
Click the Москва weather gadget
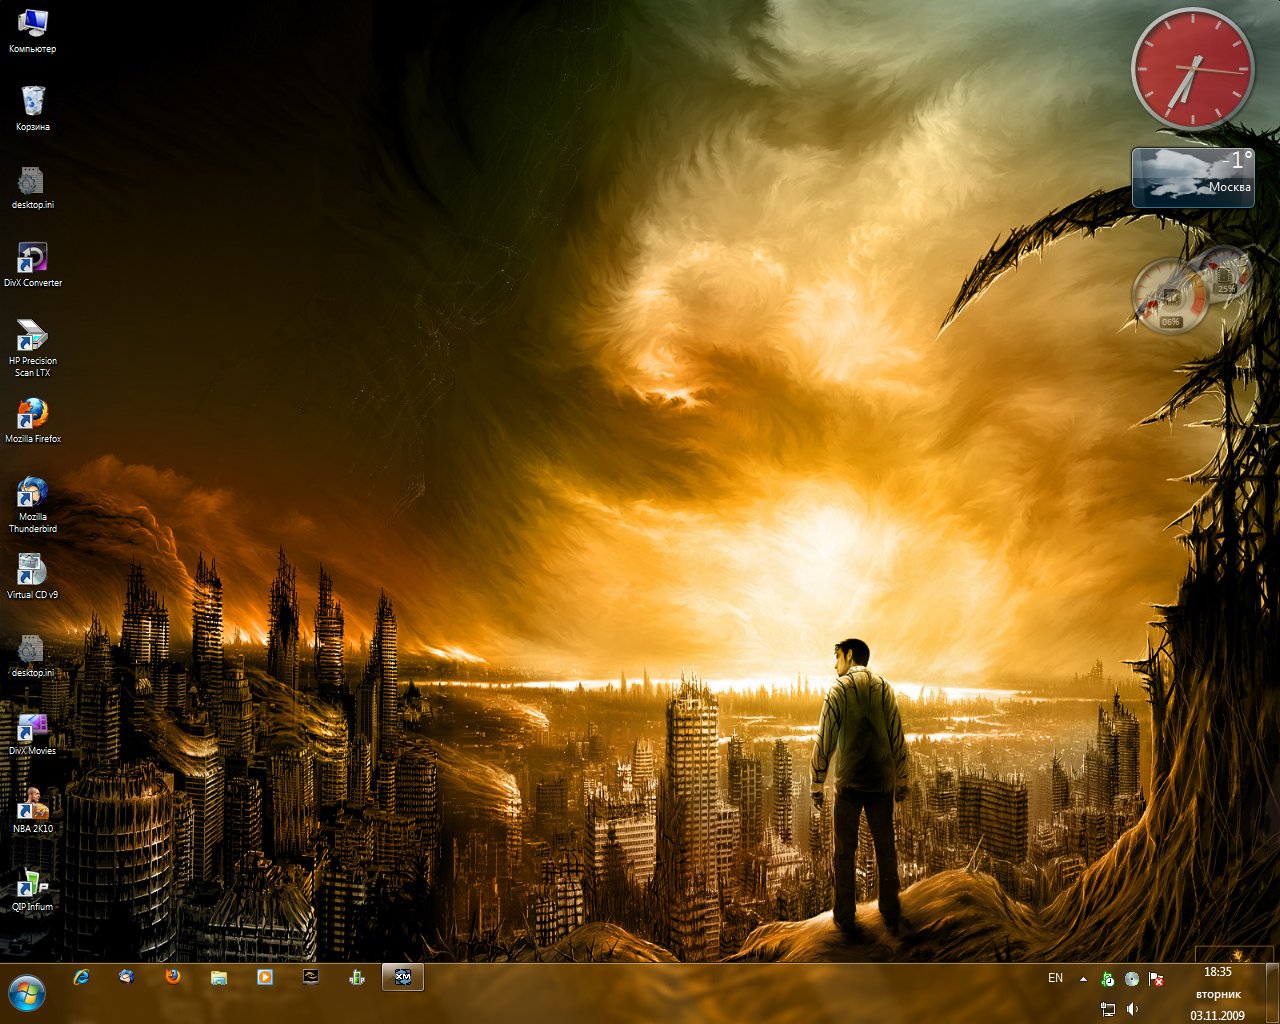[x=1192, y=178]
